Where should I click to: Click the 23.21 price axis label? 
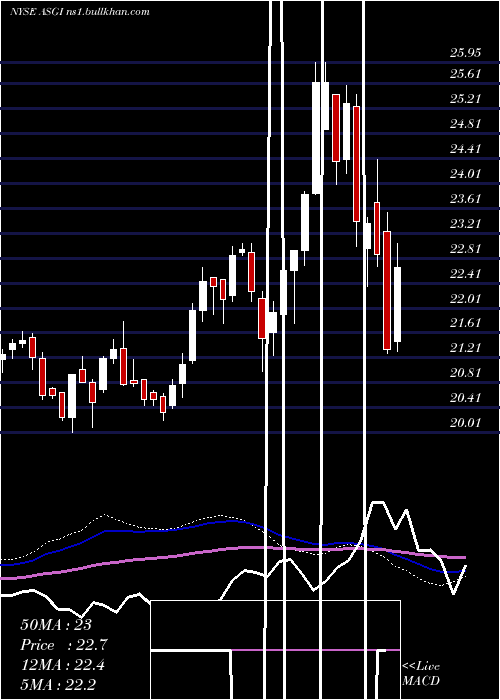[x=466, y=224]
